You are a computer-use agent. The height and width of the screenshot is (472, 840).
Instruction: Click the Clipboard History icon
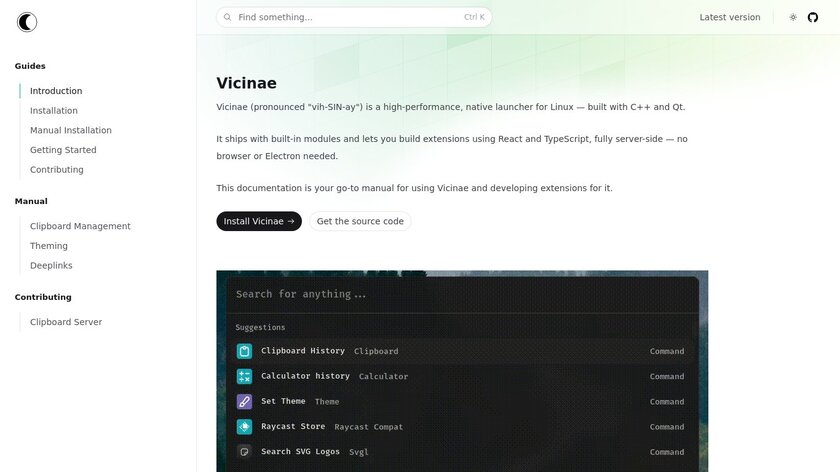(244, 351)
